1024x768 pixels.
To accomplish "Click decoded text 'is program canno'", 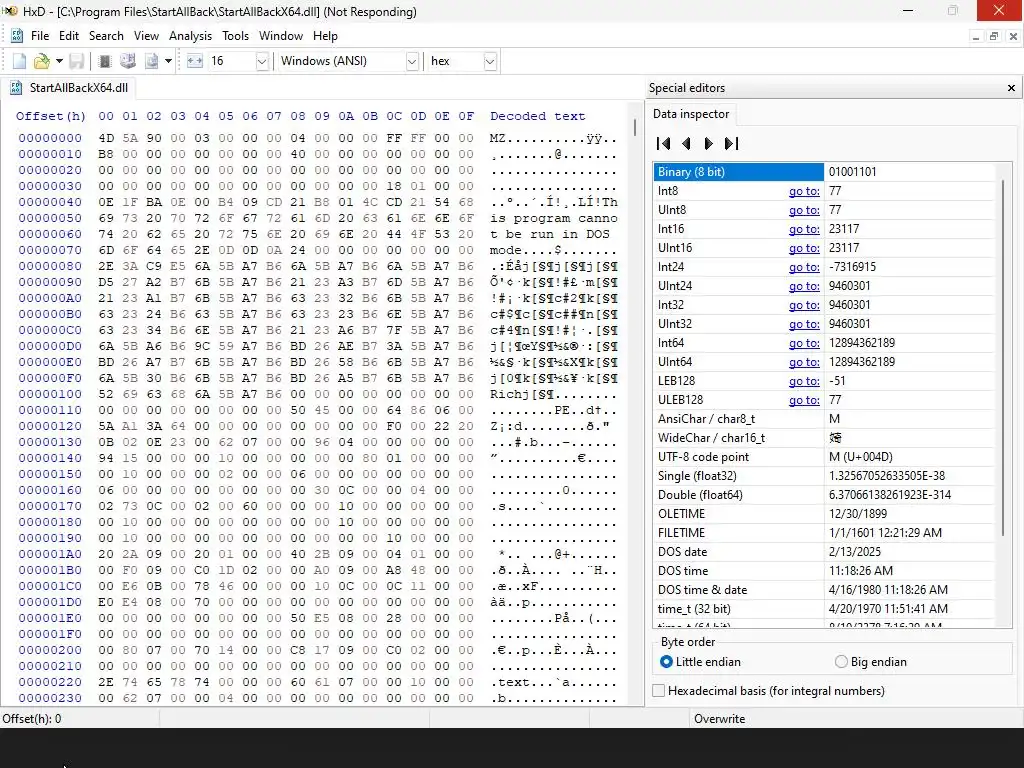I will pos(553,218).
